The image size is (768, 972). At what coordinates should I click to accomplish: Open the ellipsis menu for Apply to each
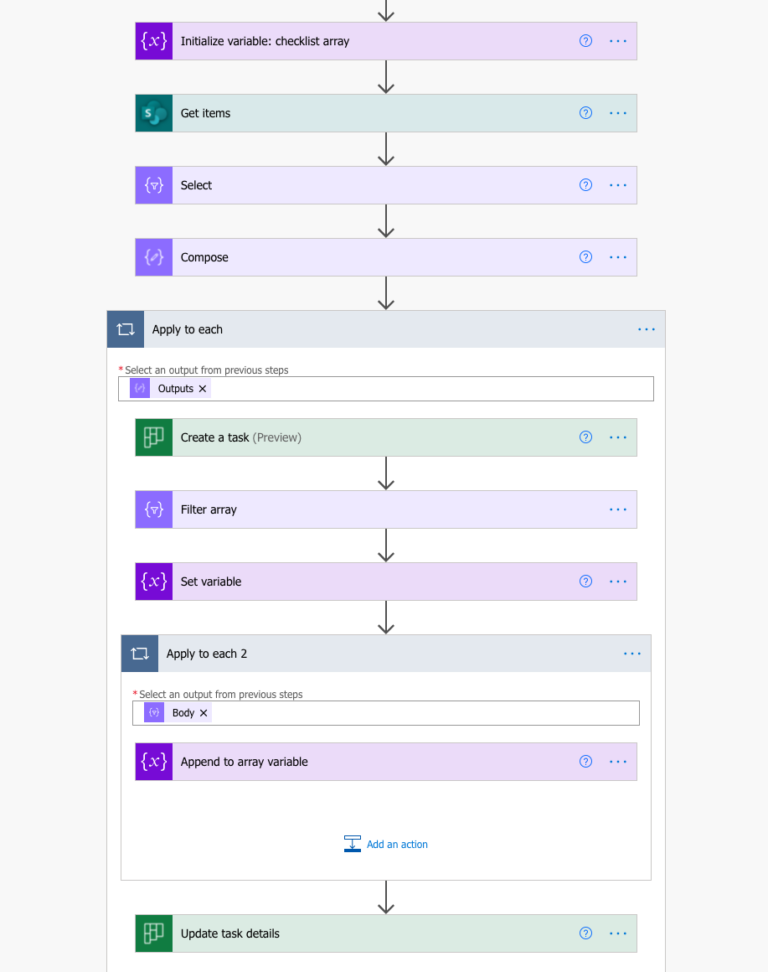(x=646, y=329)
